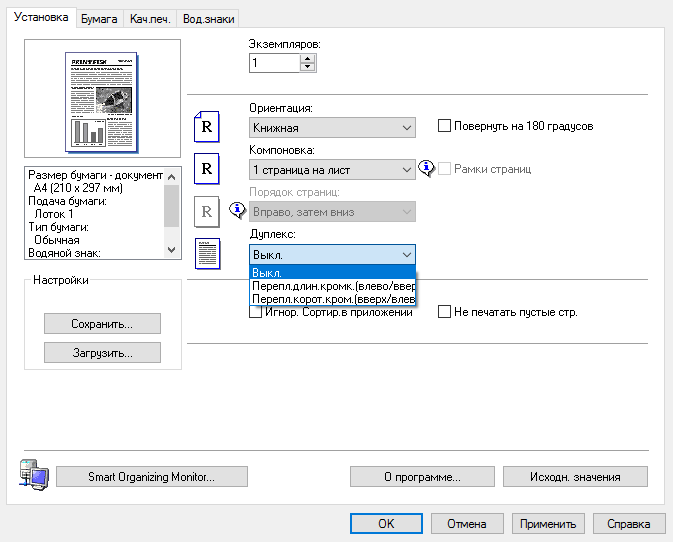Click the Smart Organizing Monitor computer icon
The width and height of the screenshot is (673, 542).
coord(31,474)
